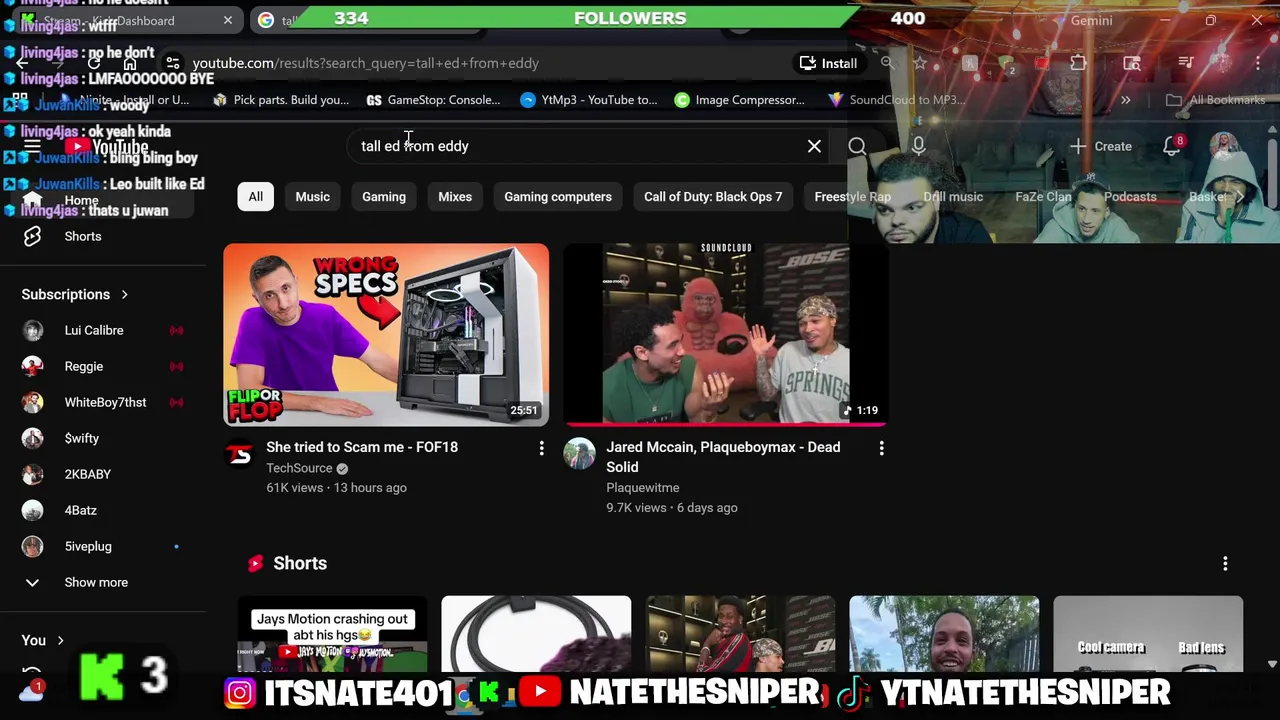Click the video title She tried to Scam me
Image resolution: width=1280 pixels, height=720 pixels.
(x=362, y=447)
